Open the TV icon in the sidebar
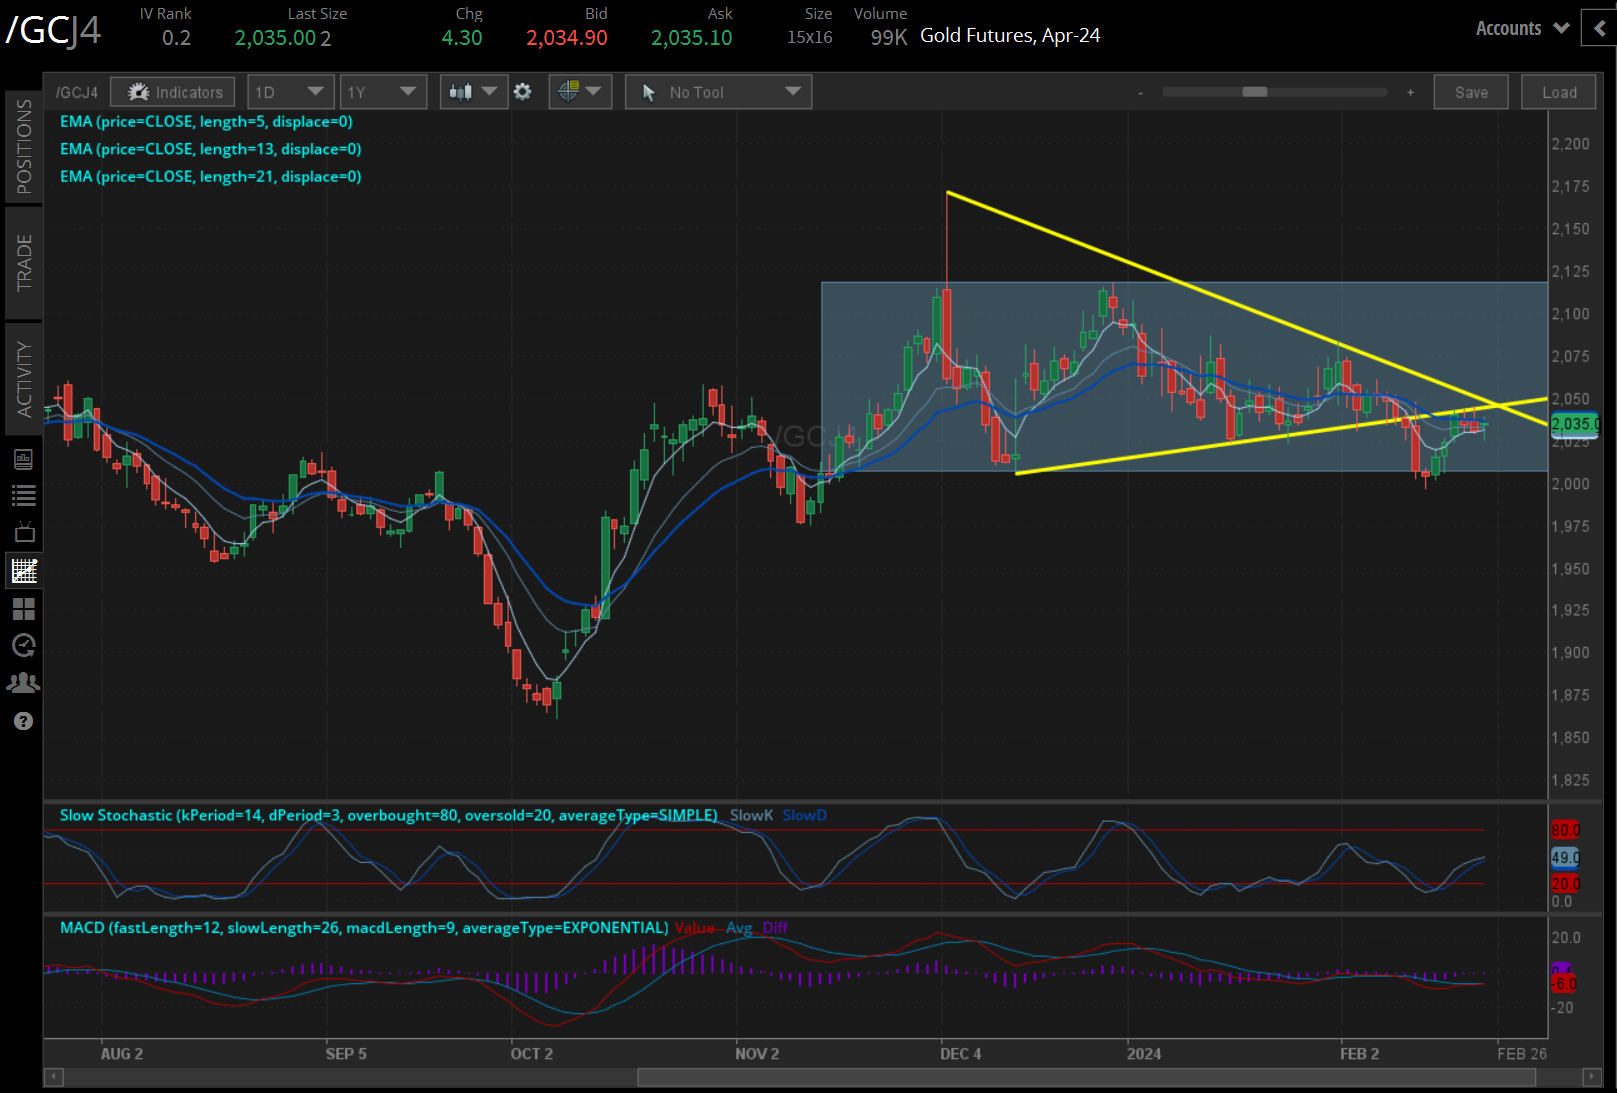 coord(23,532)
